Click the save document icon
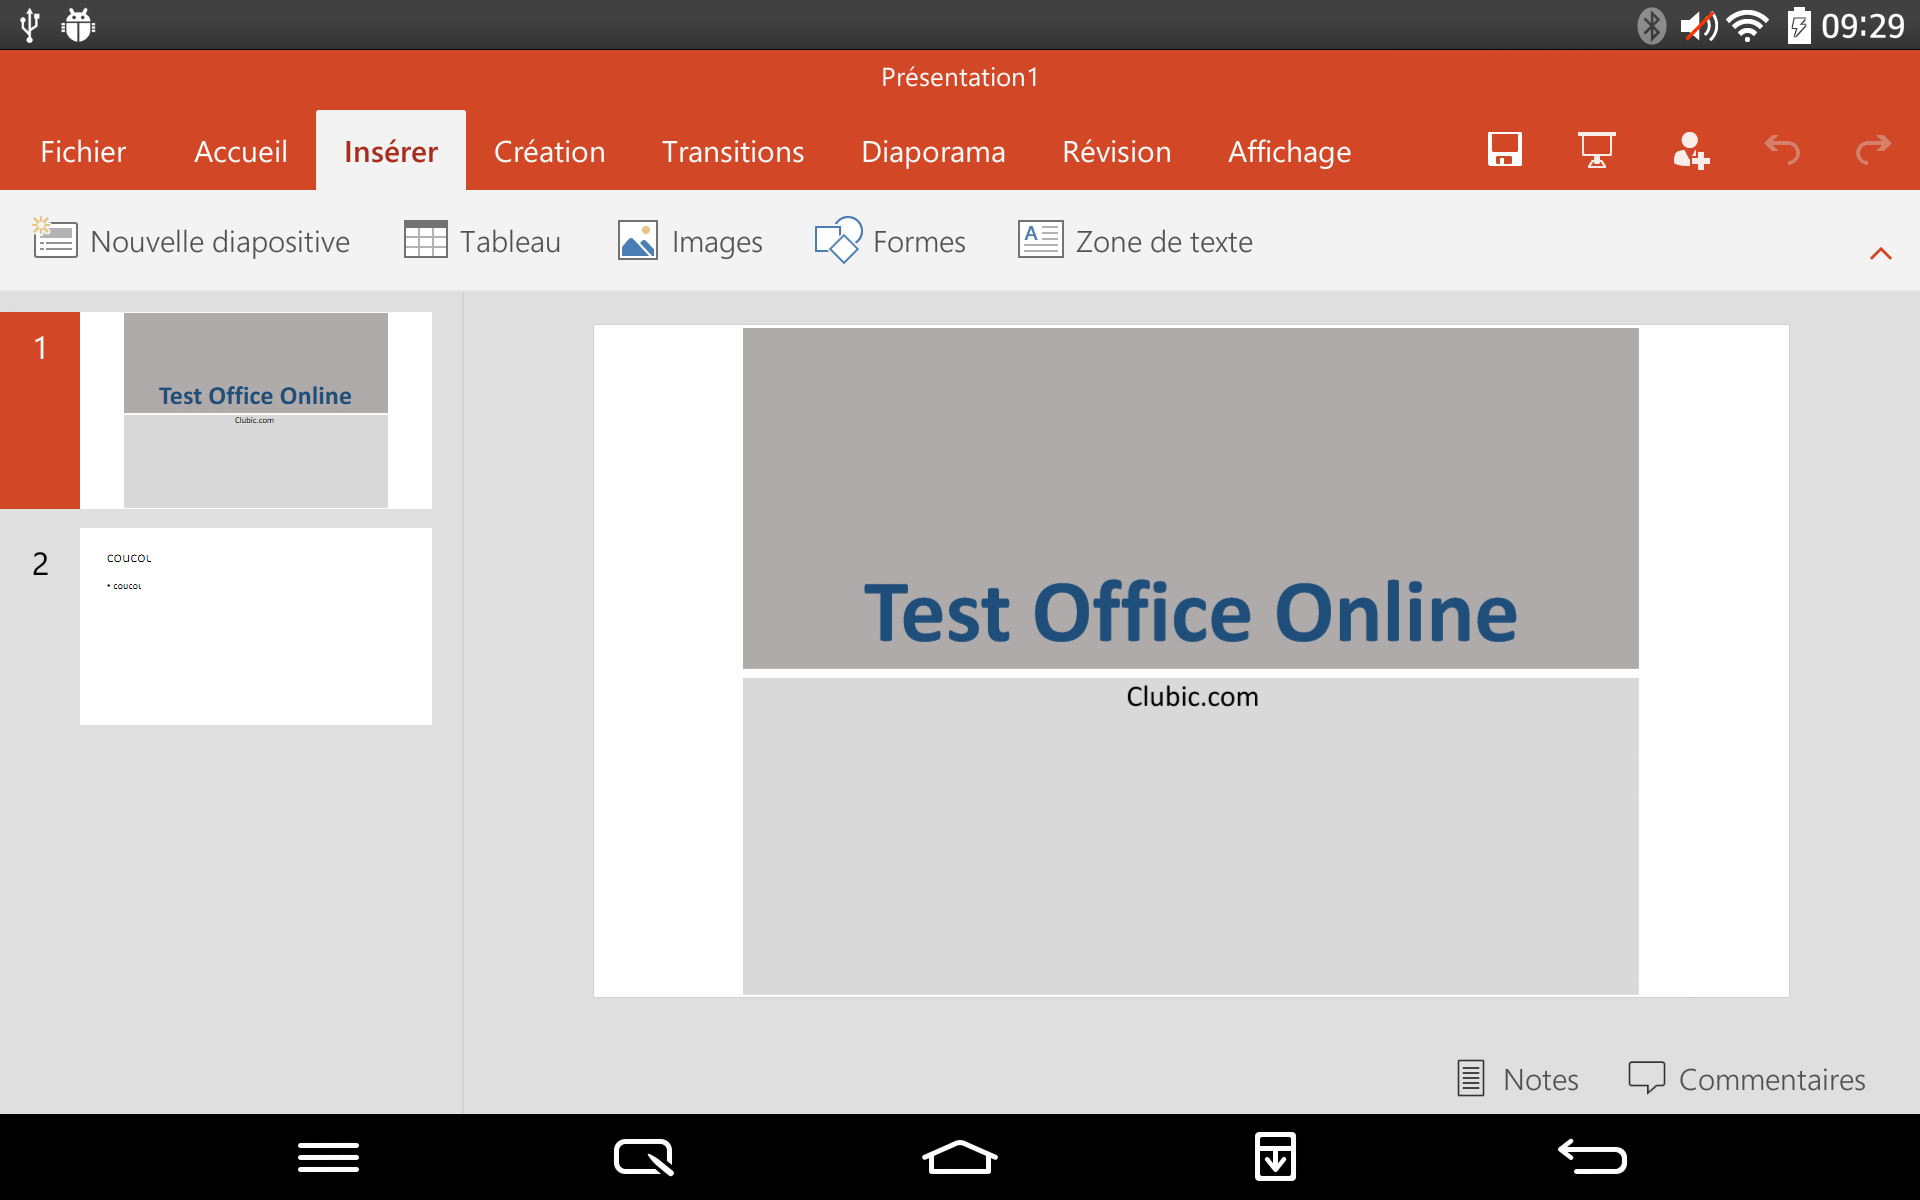The width and height of the screenshot is (1920, 1200). [x=1504, y=149]
